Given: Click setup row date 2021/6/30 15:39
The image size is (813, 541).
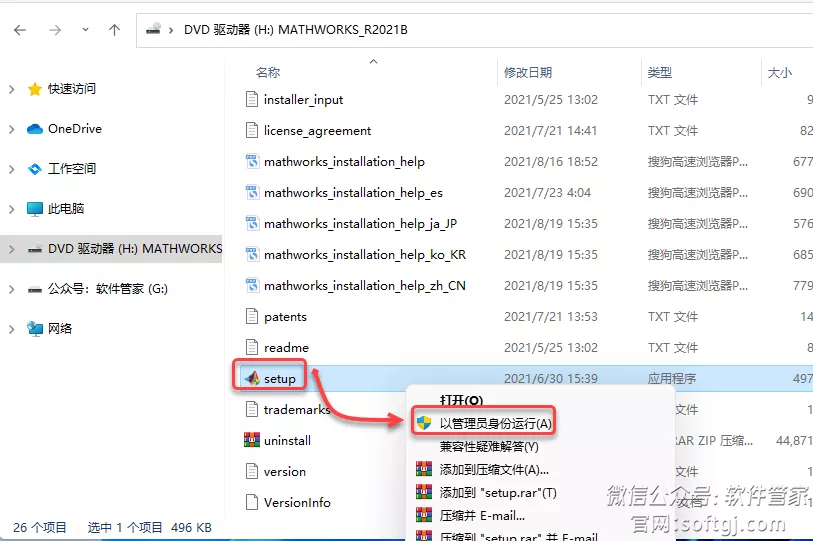Looking at the screenshot, I should coord(551,379).
